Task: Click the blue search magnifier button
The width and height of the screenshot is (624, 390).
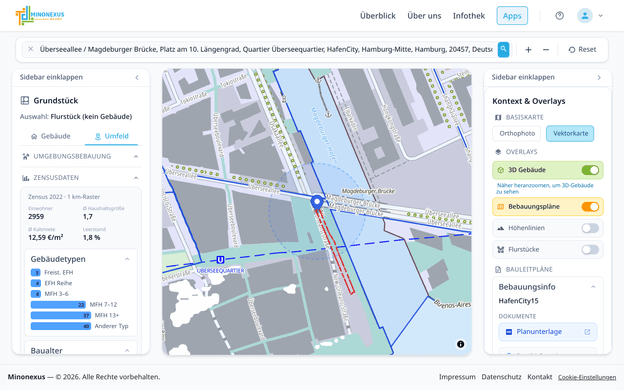Action: (x=503, y=49)
